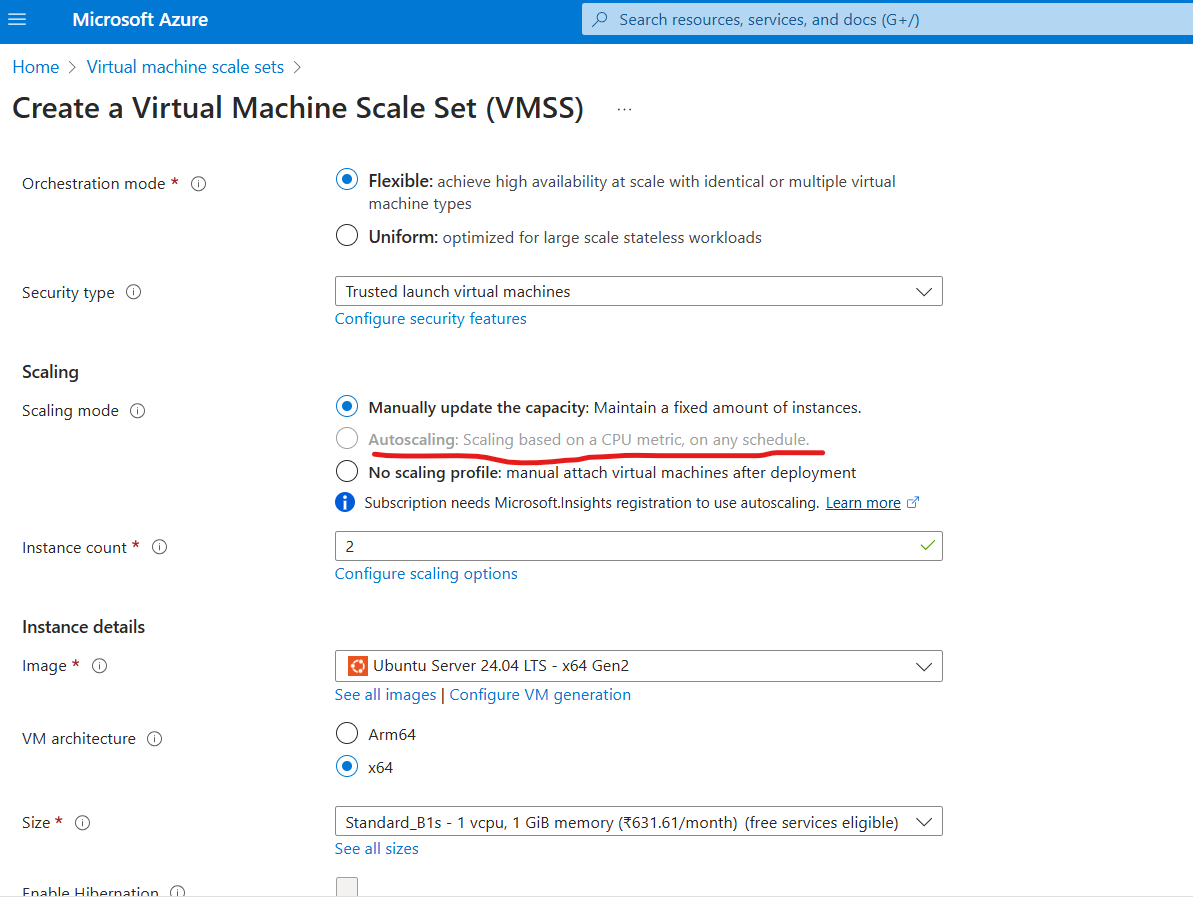The image size is (1193, 905).
Task: Click the search resources, services, and docs box
Action: (x=887, y=19)
